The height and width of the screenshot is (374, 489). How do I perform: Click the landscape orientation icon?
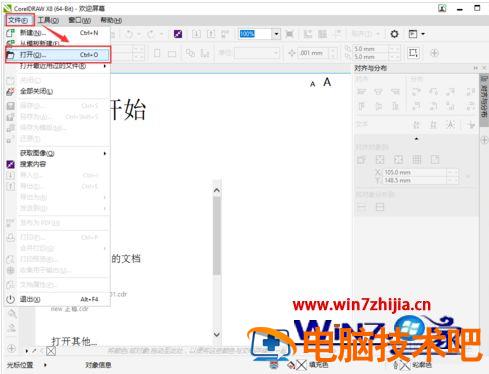172,53
